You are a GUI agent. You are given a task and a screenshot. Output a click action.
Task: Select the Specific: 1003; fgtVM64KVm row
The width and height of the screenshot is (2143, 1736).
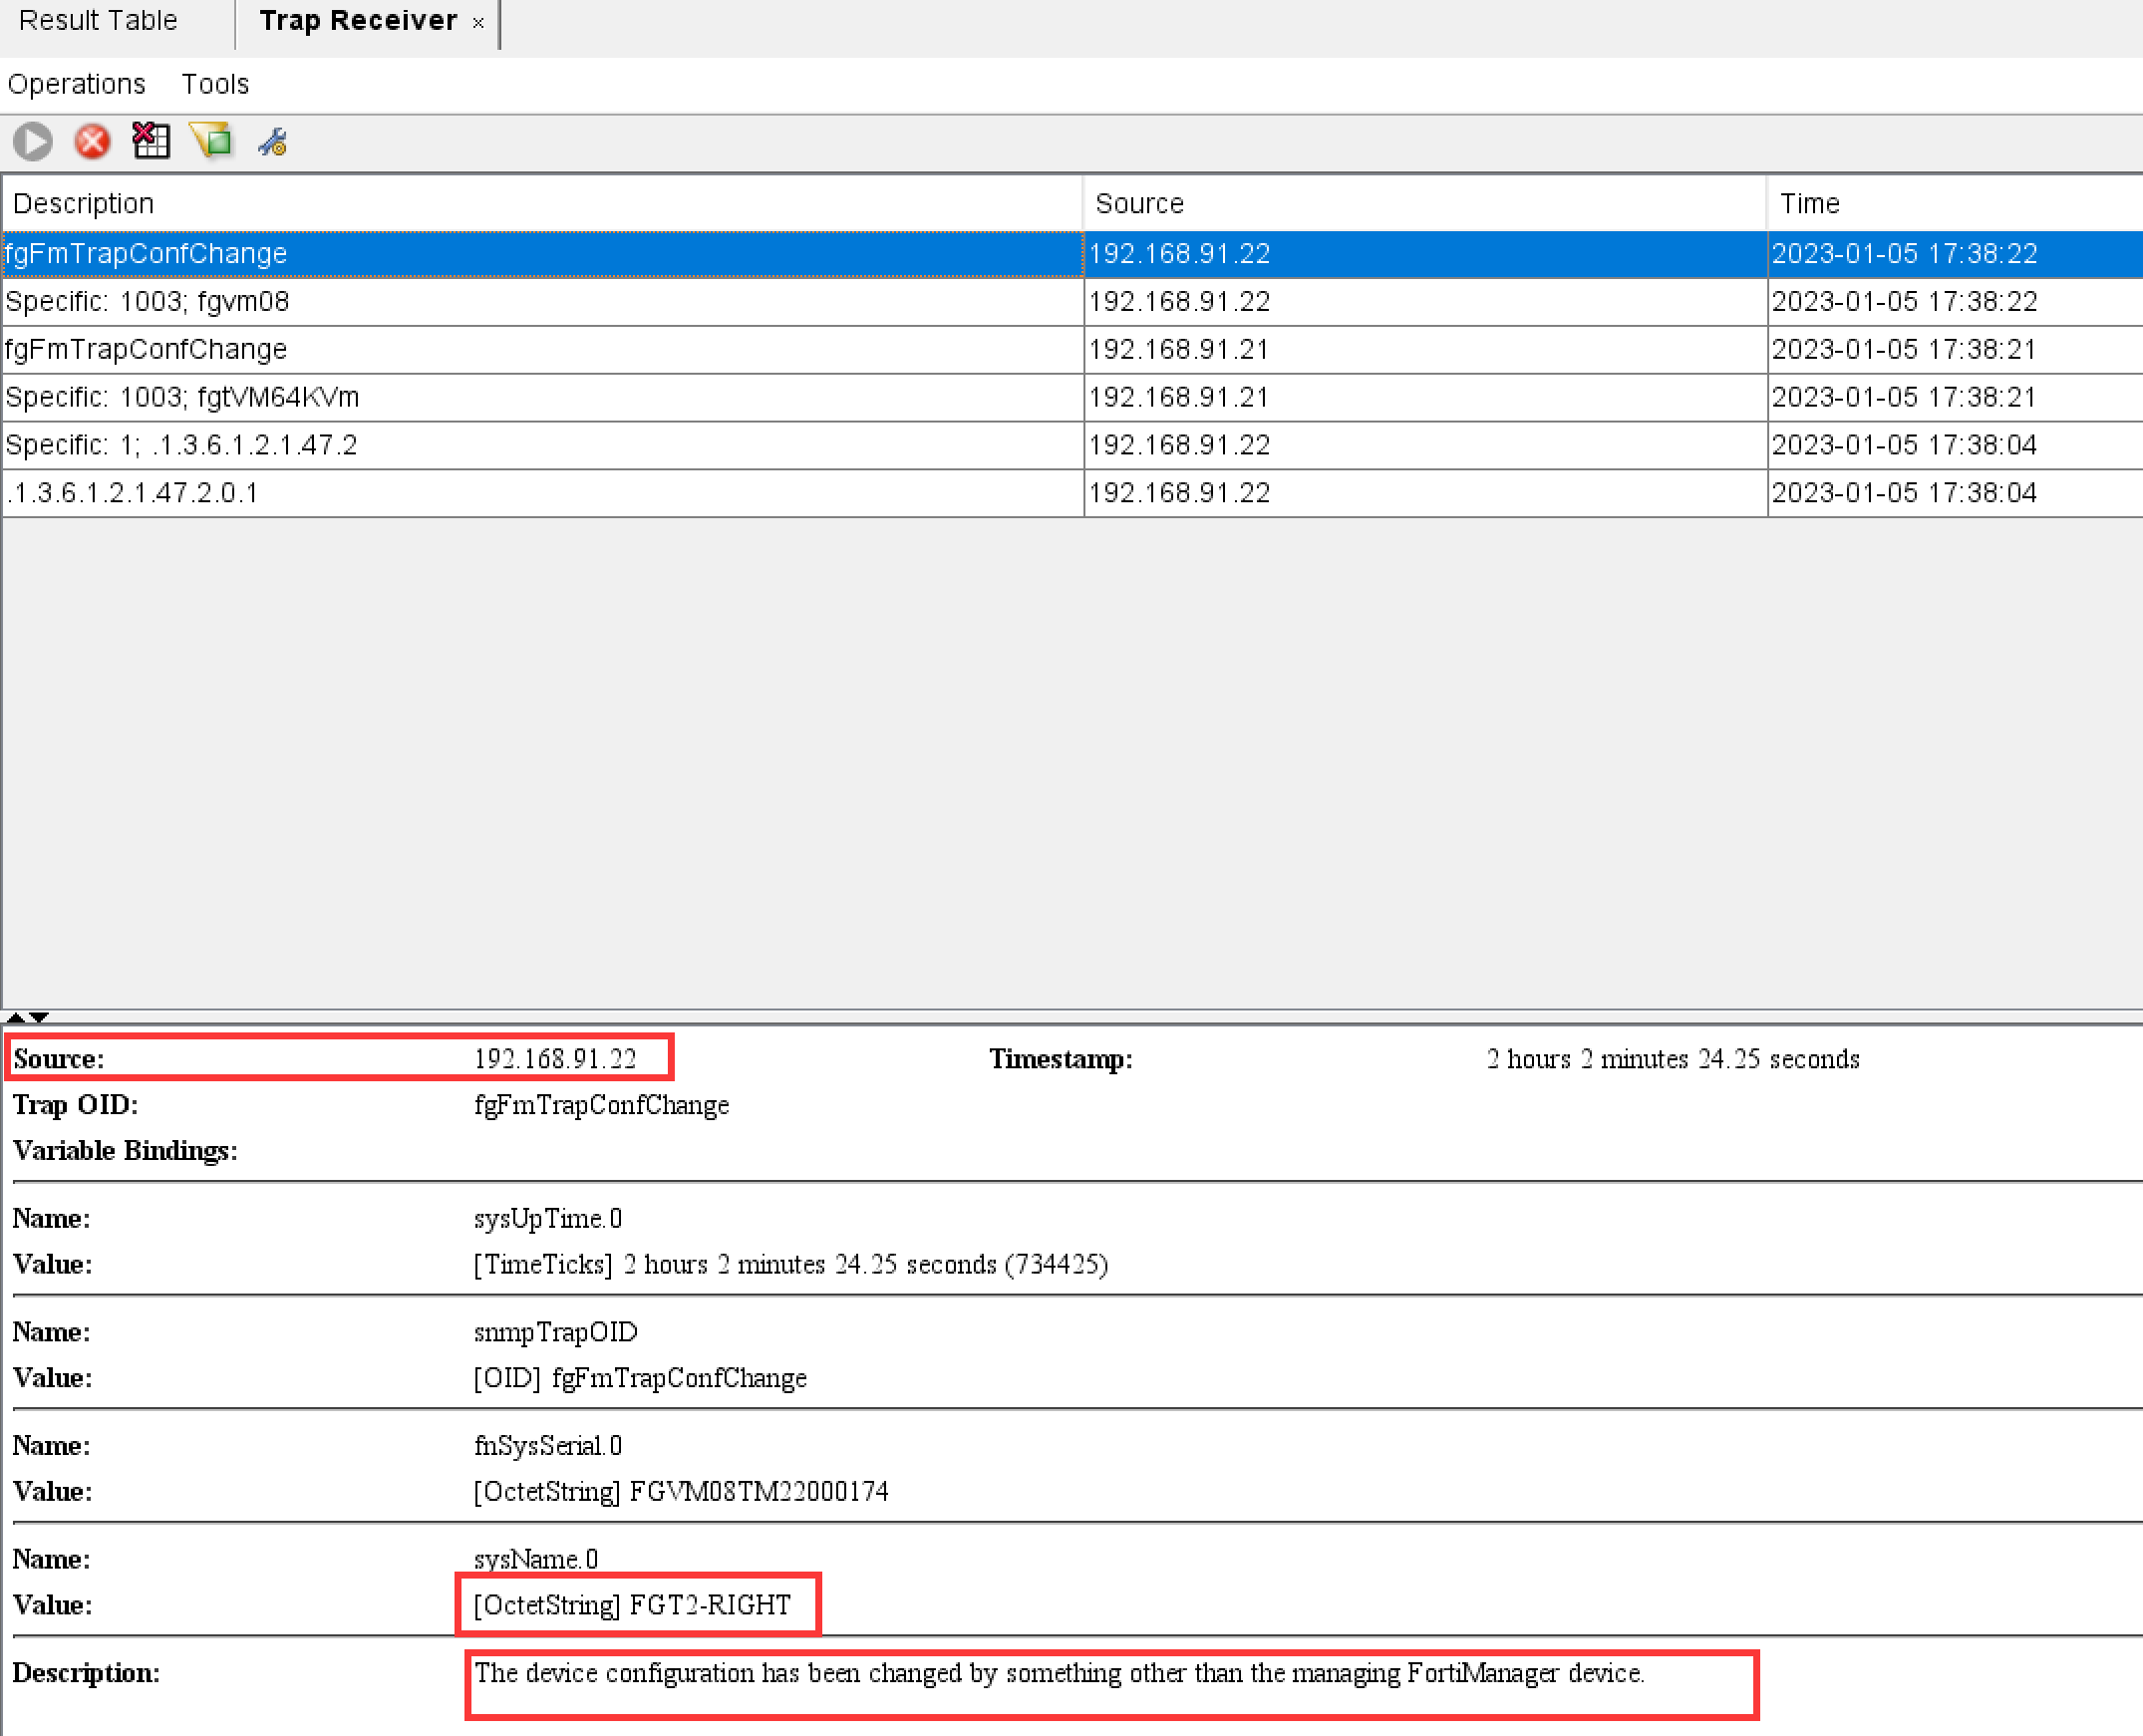182,398
